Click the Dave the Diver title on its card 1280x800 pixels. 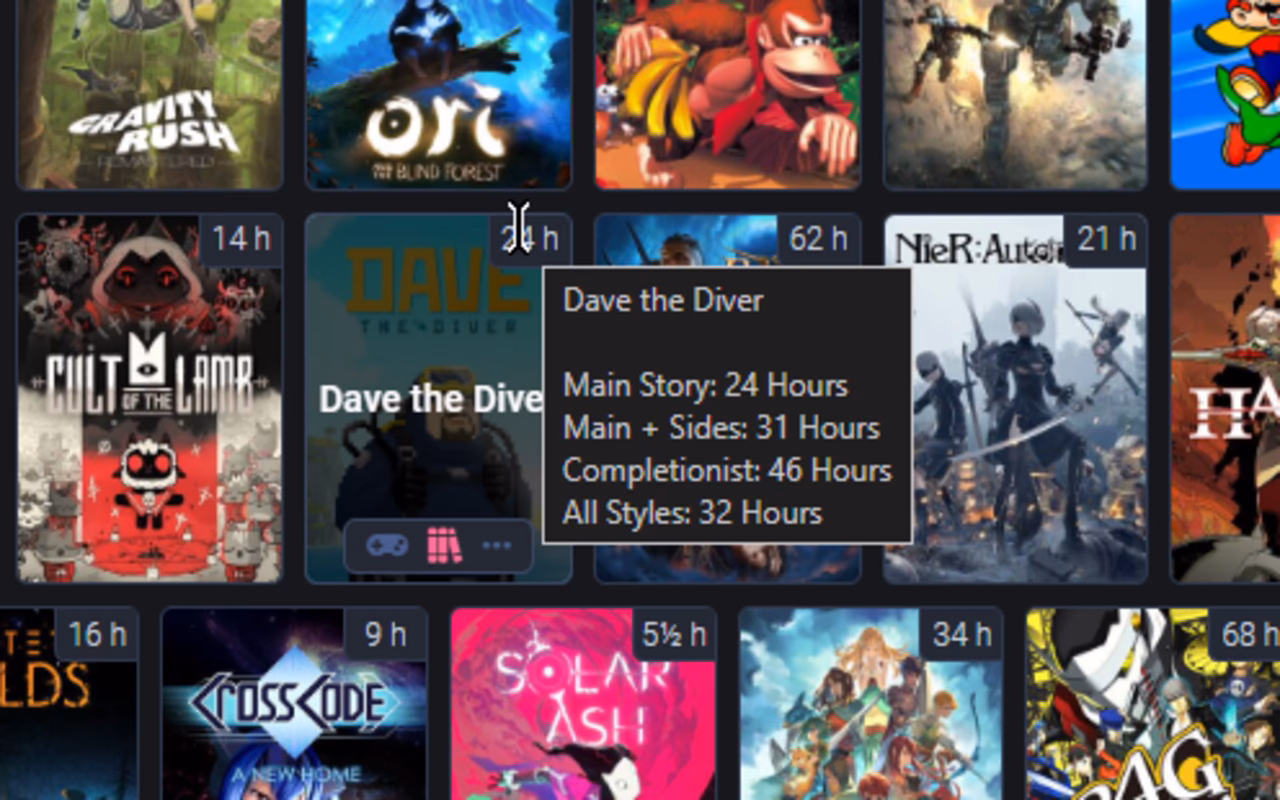click(431, 399)
